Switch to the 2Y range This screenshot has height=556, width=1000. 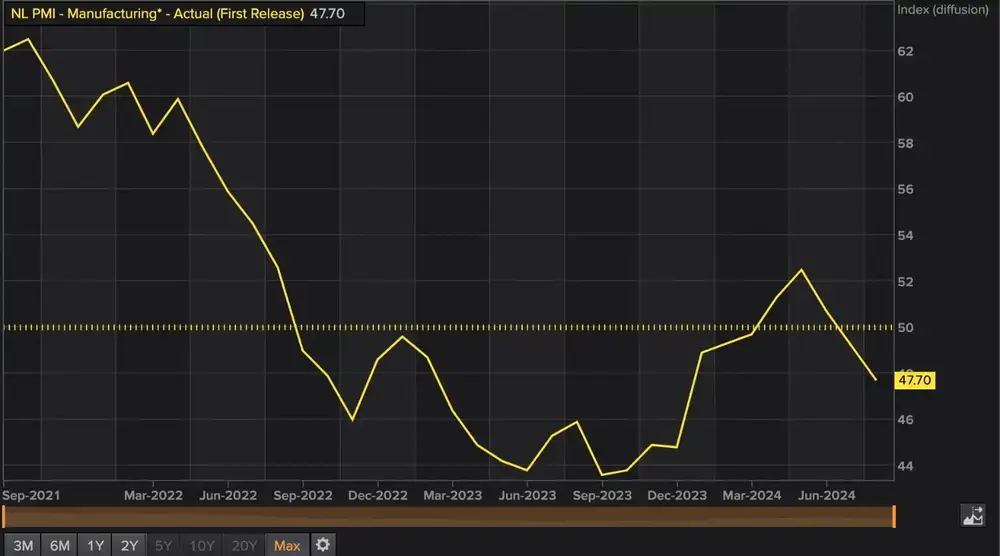click(129, 546)
